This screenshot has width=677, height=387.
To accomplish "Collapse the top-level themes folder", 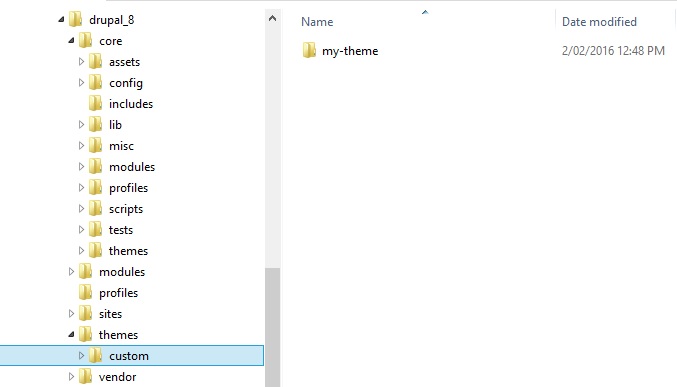I will coord(71,334).
